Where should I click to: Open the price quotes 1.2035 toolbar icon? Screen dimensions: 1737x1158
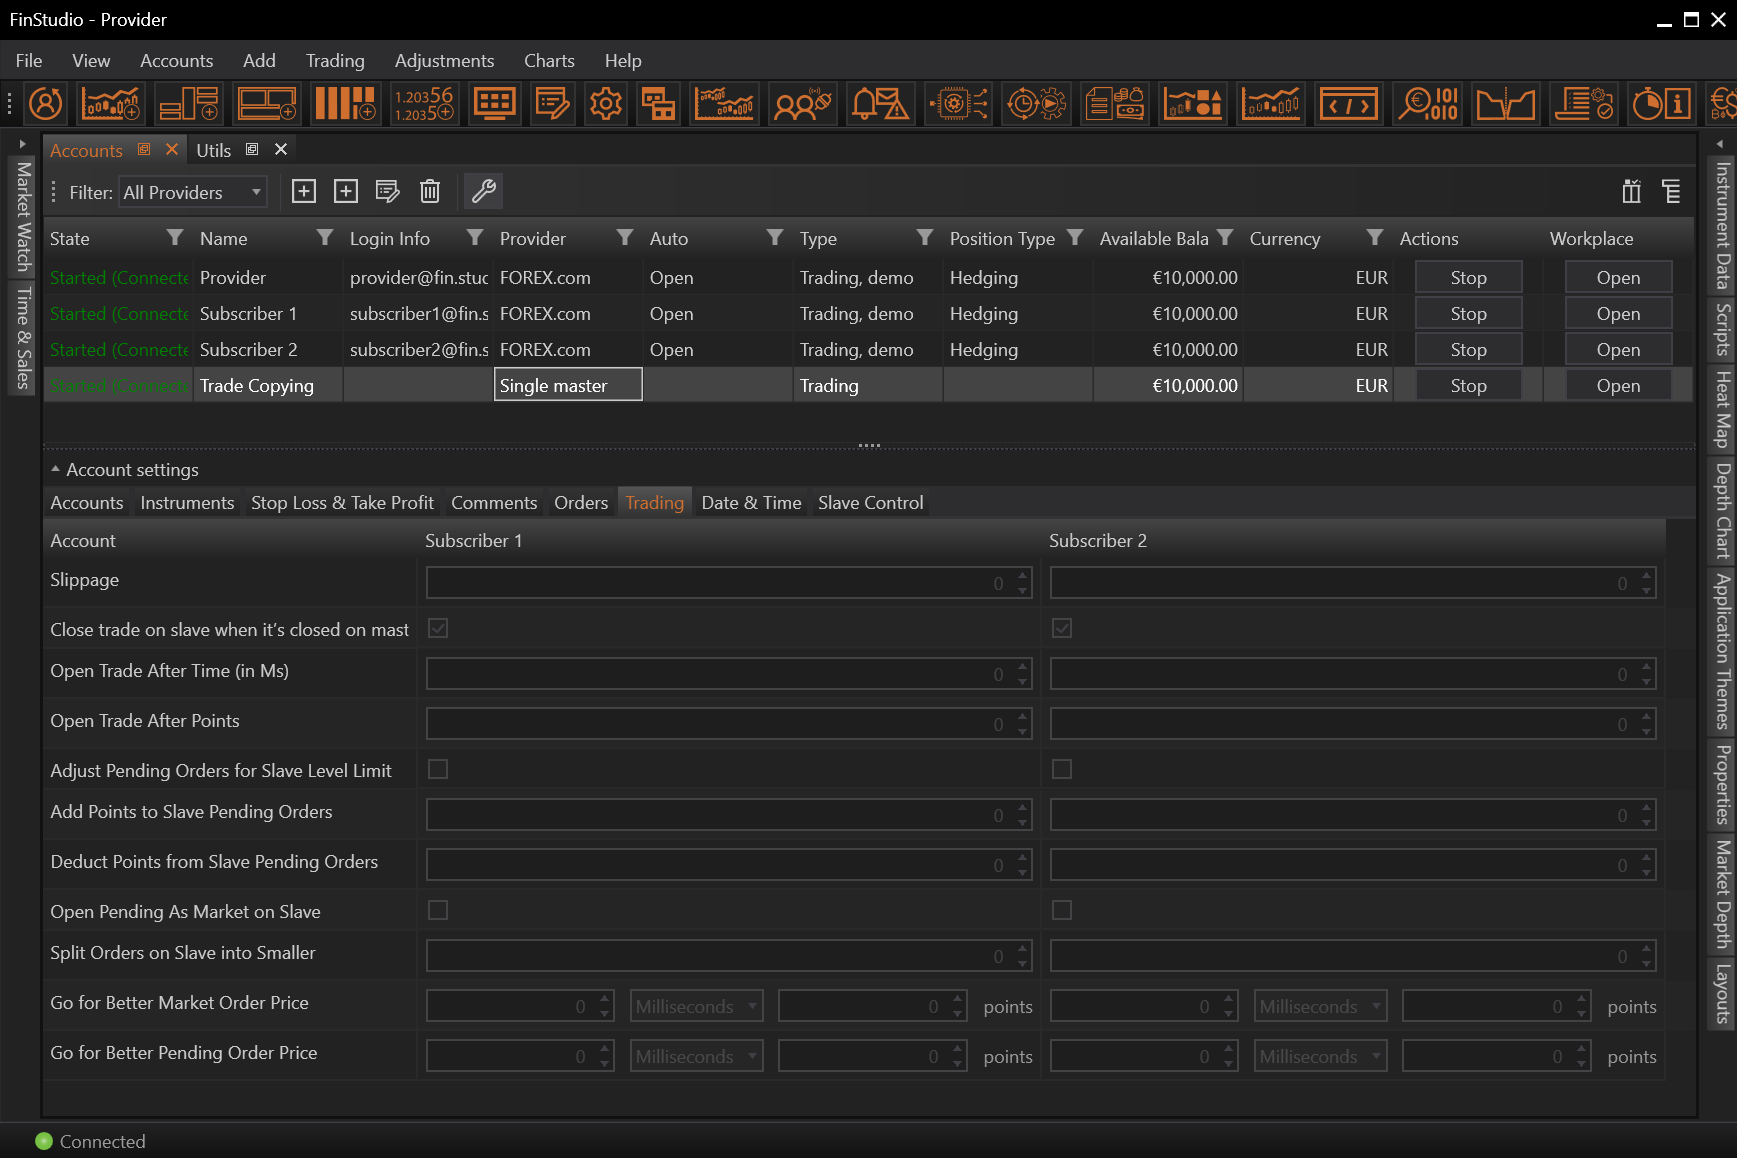point(423,104)
